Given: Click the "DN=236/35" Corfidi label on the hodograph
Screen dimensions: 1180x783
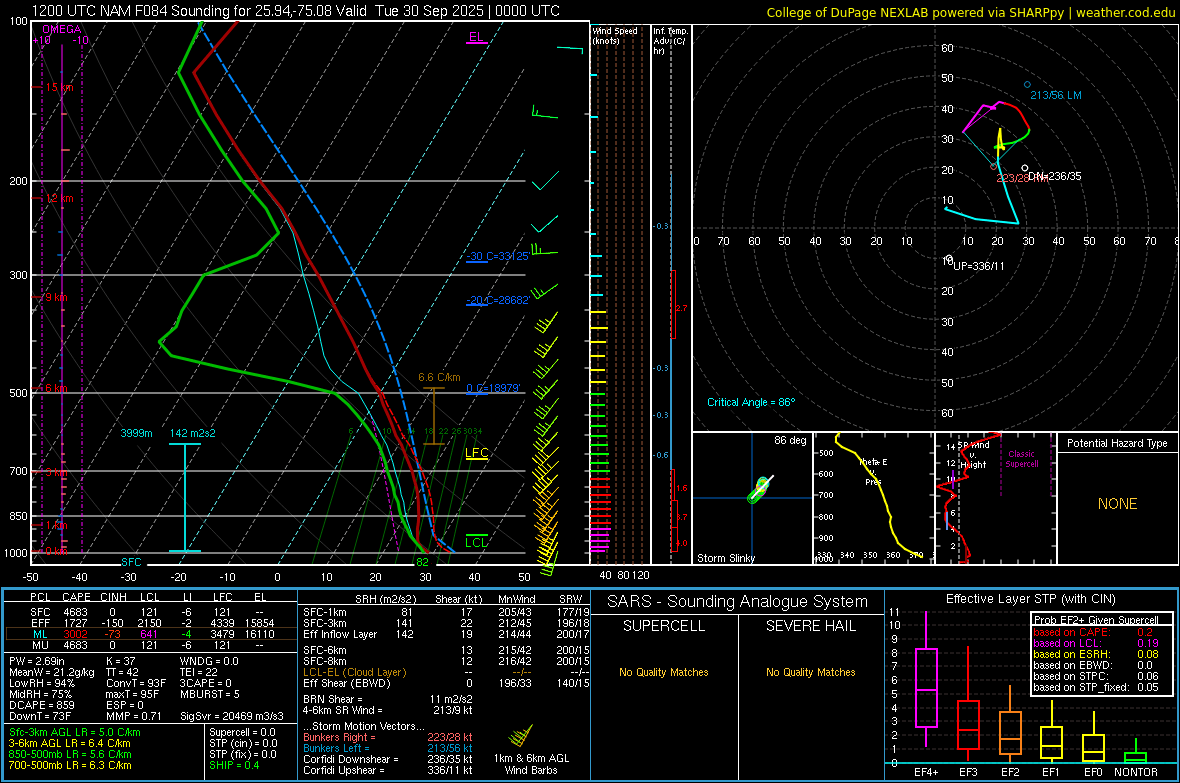Looking at the screenshot, I should 1054,176.
